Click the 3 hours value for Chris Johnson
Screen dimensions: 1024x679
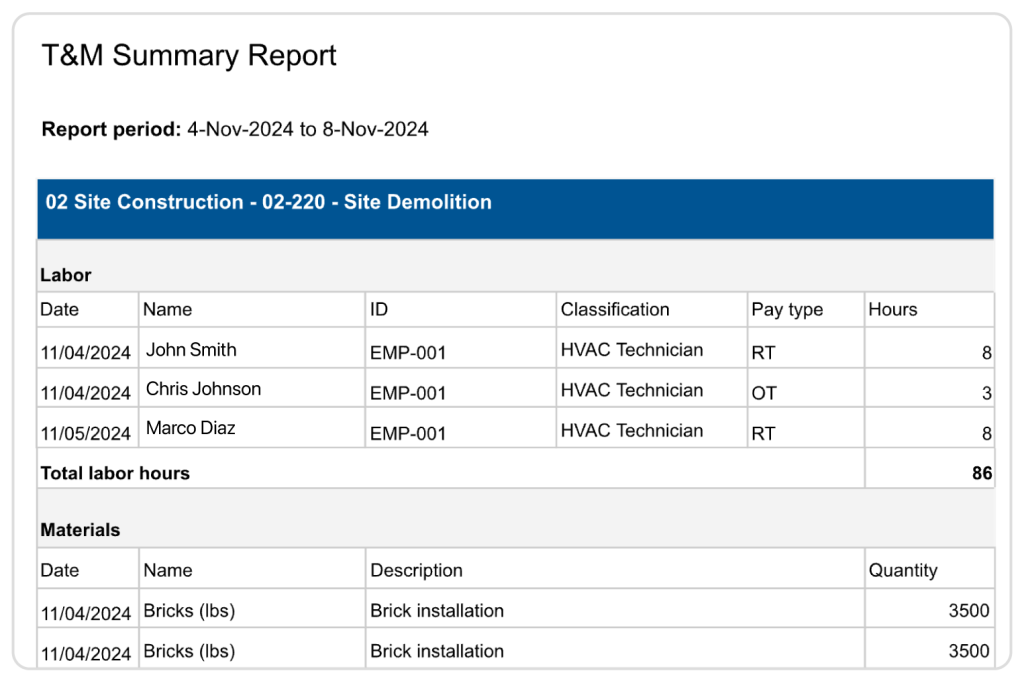[x=986, y=394]
